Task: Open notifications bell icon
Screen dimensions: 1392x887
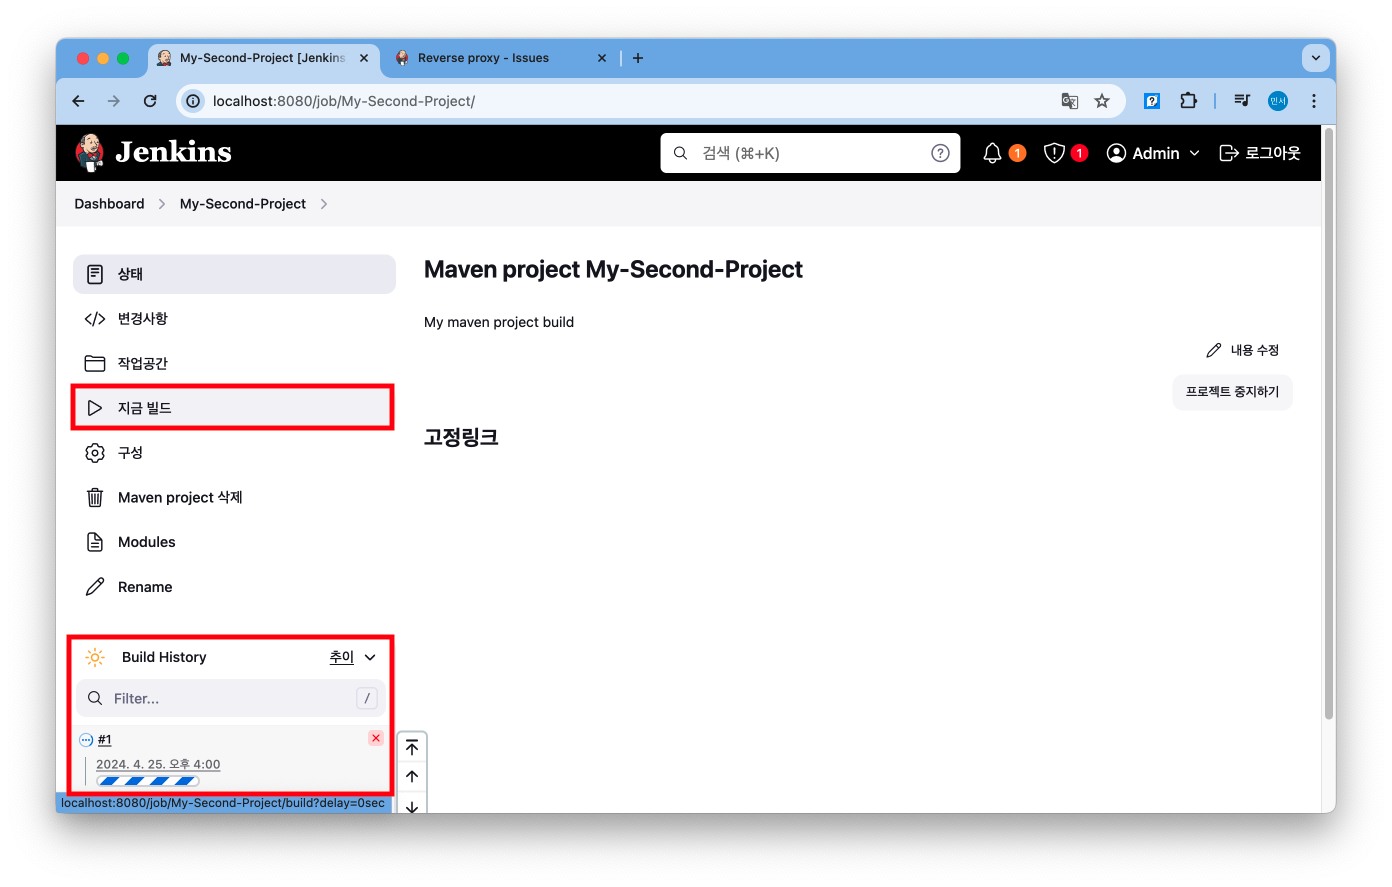Action: [992, 153]
